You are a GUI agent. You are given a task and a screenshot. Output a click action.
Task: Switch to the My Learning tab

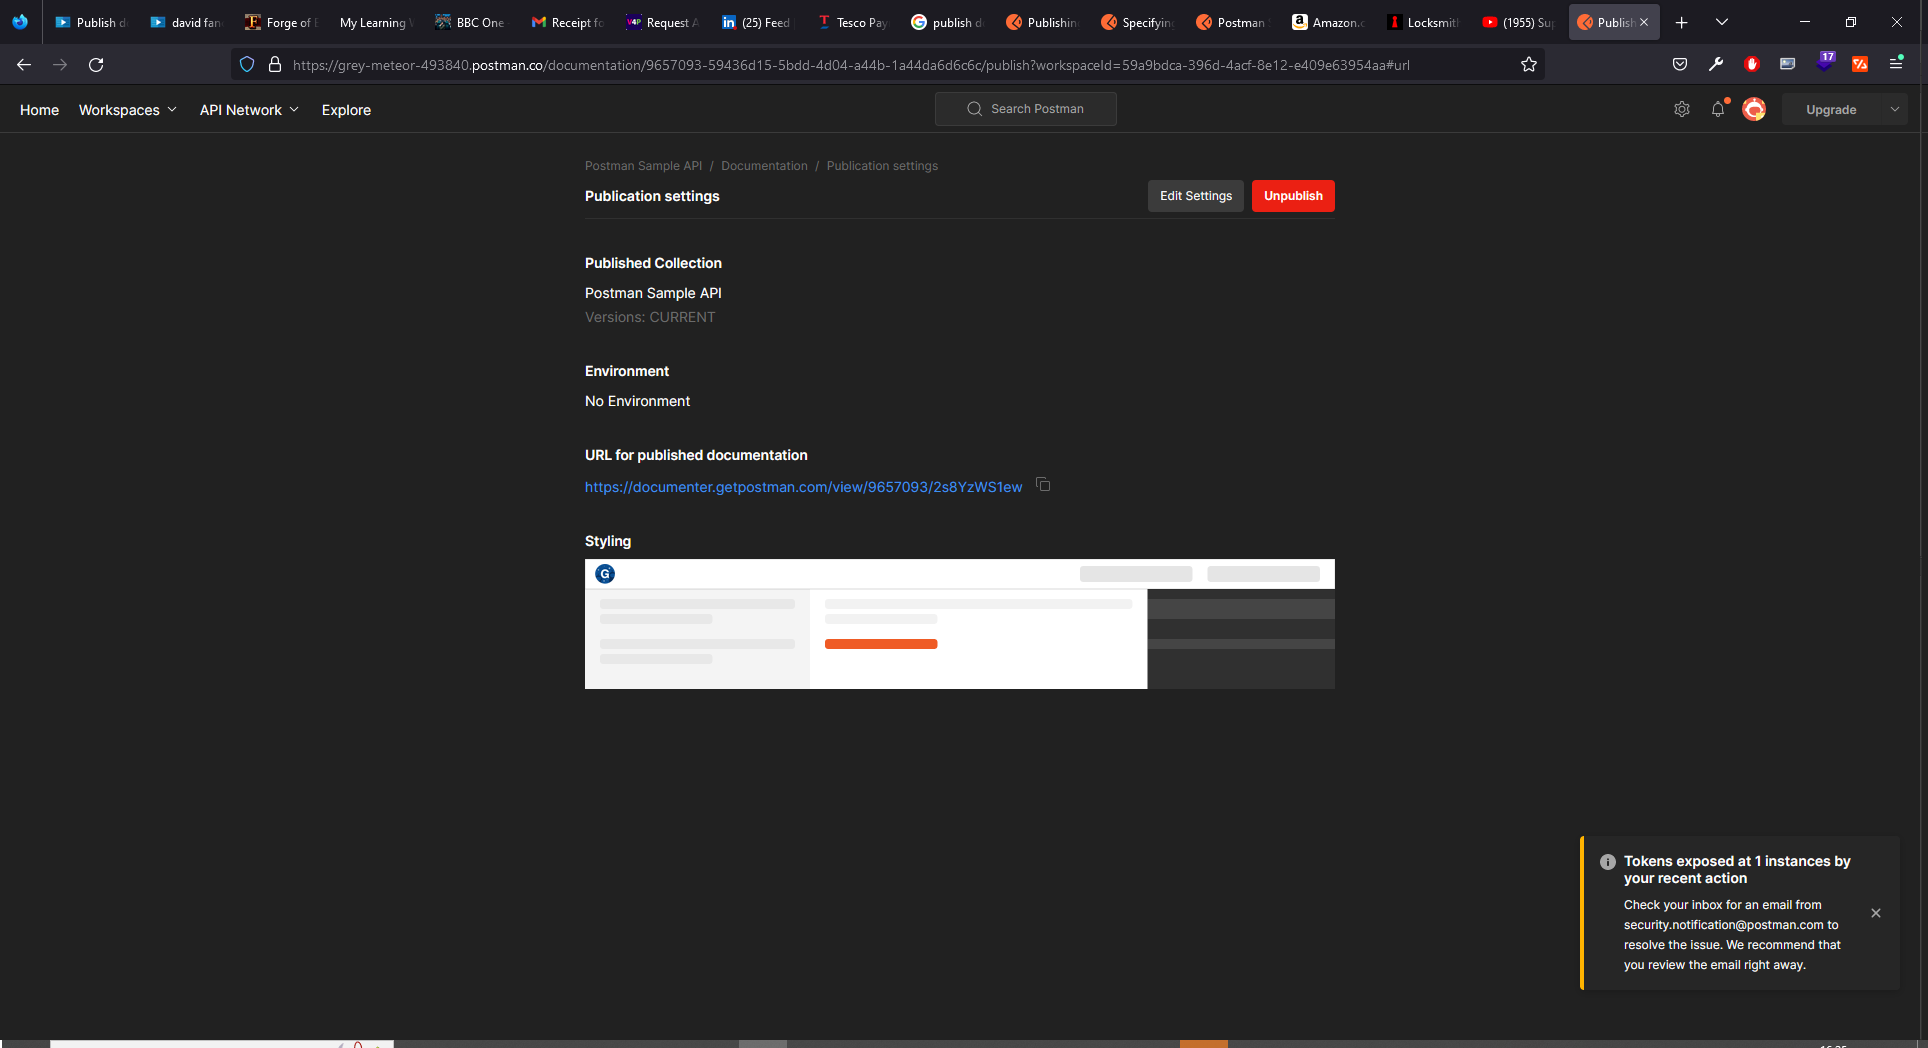pos(376,22)
